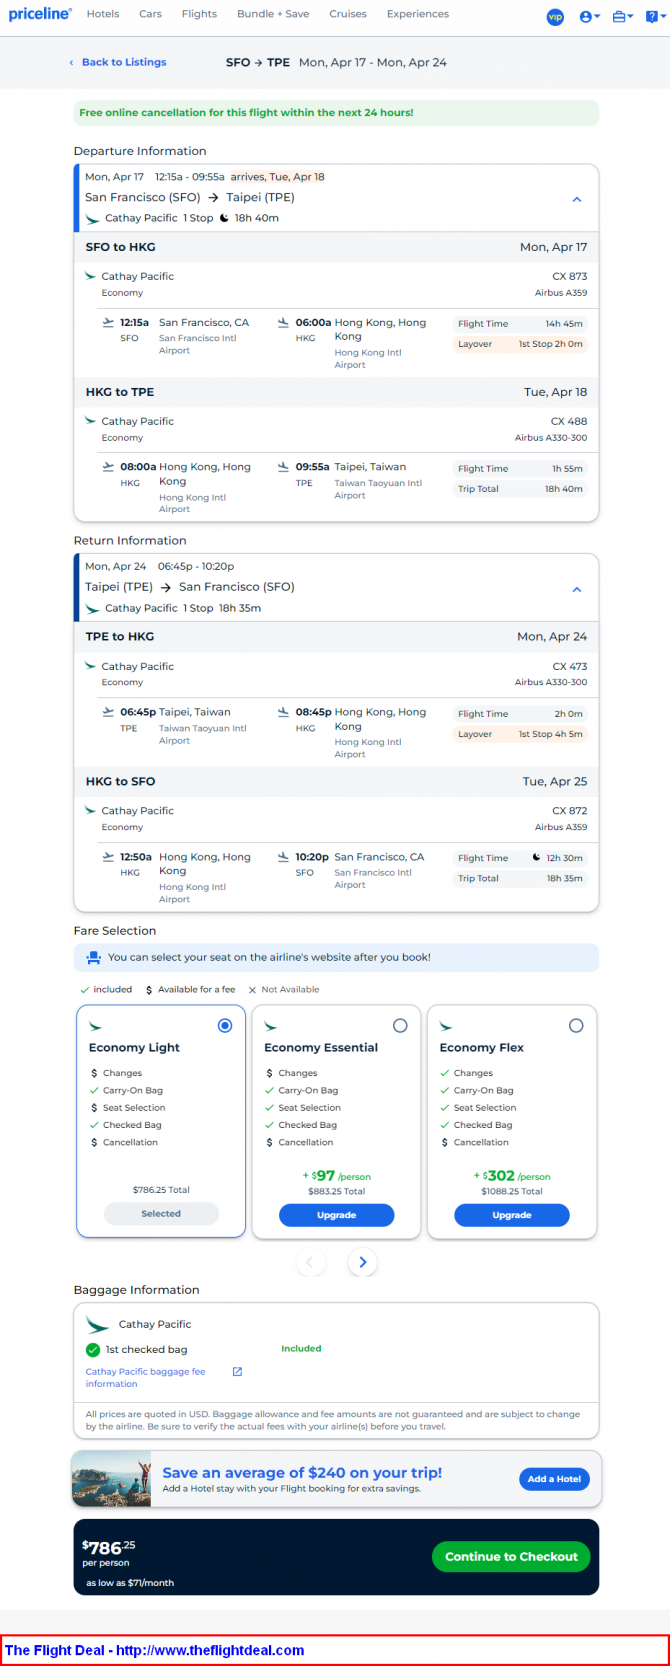Screen dimensions: 670x1666
Task: Select the Economy Essential fare radio button
Action: pyautogui.click(x=400, y=1026)
